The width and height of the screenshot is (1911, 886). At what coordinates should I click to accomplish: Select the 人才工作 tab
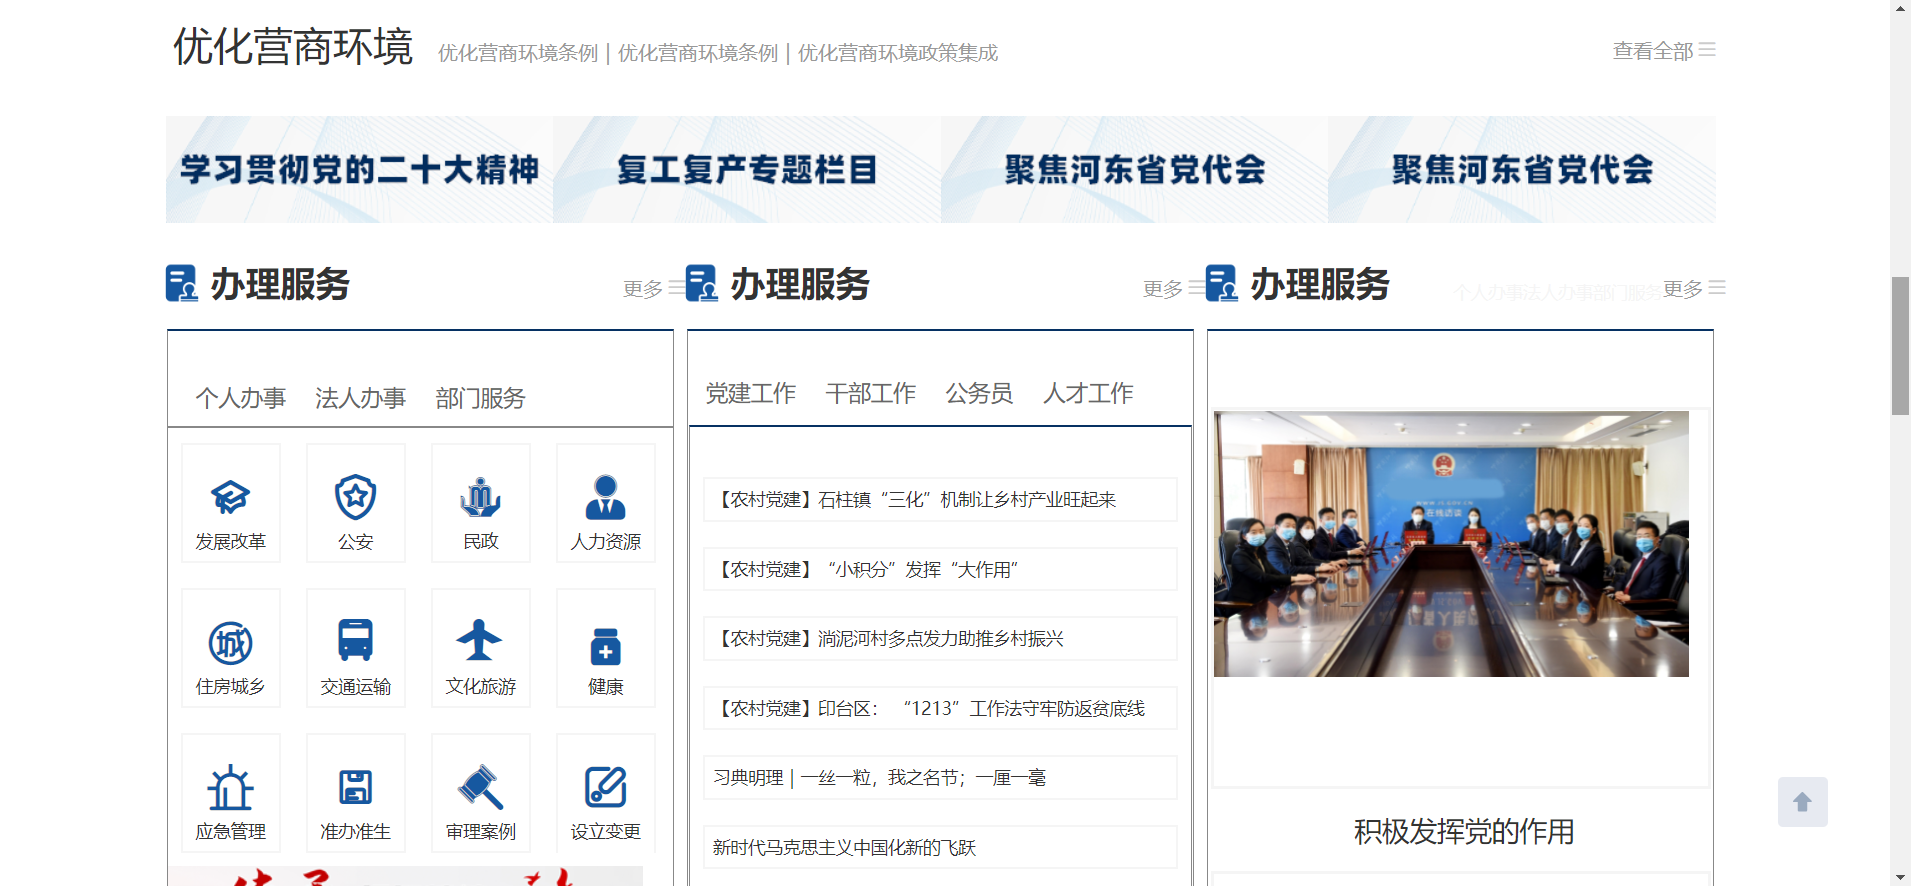(1089, 393)
